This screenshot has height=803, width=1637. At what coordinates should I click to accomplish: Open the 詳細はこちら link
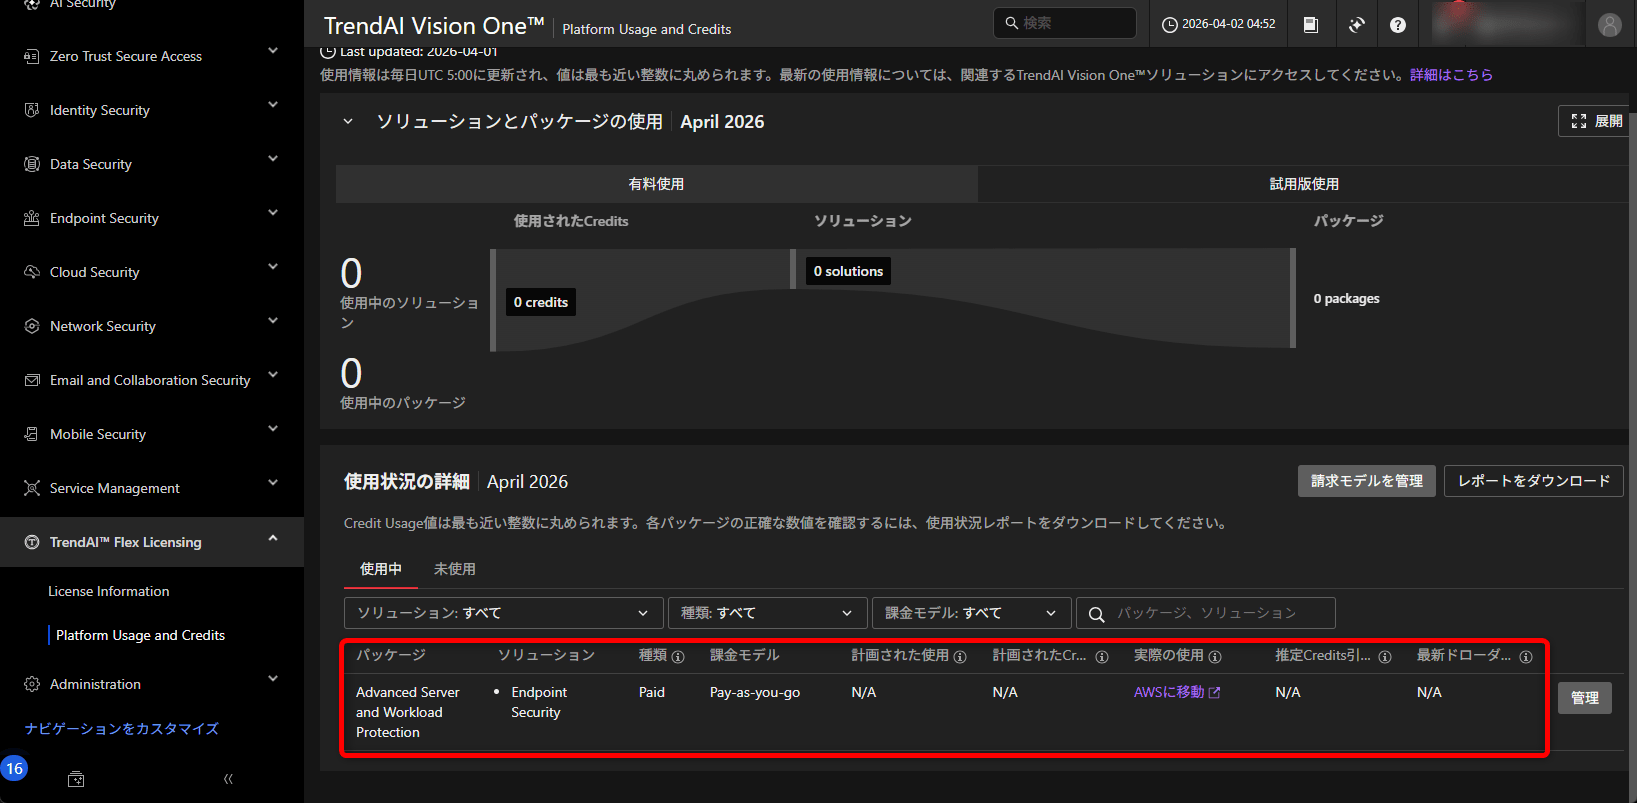click(1451, 75)
